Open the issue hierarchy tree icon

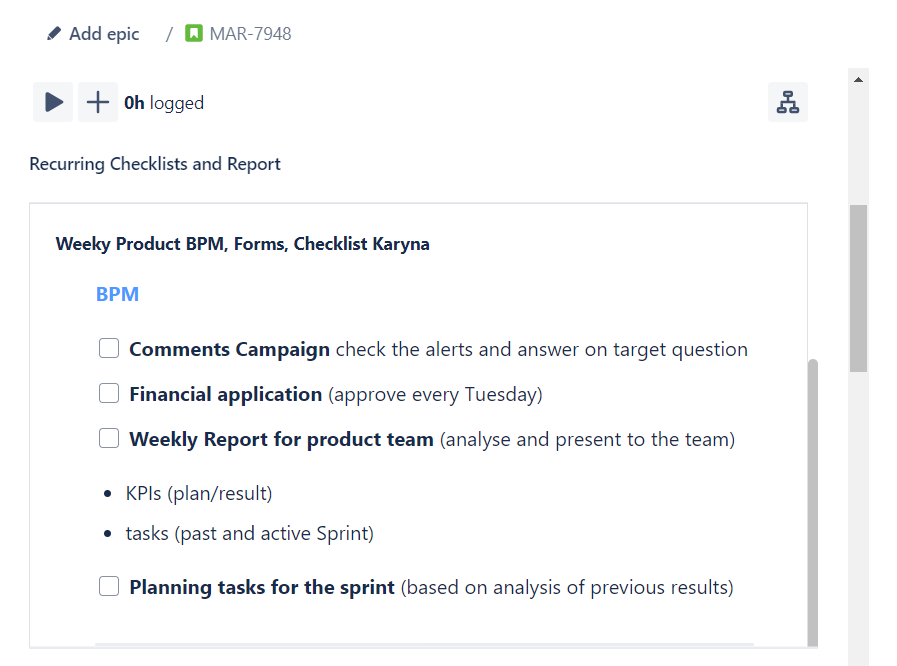click(x=788, y=102)
